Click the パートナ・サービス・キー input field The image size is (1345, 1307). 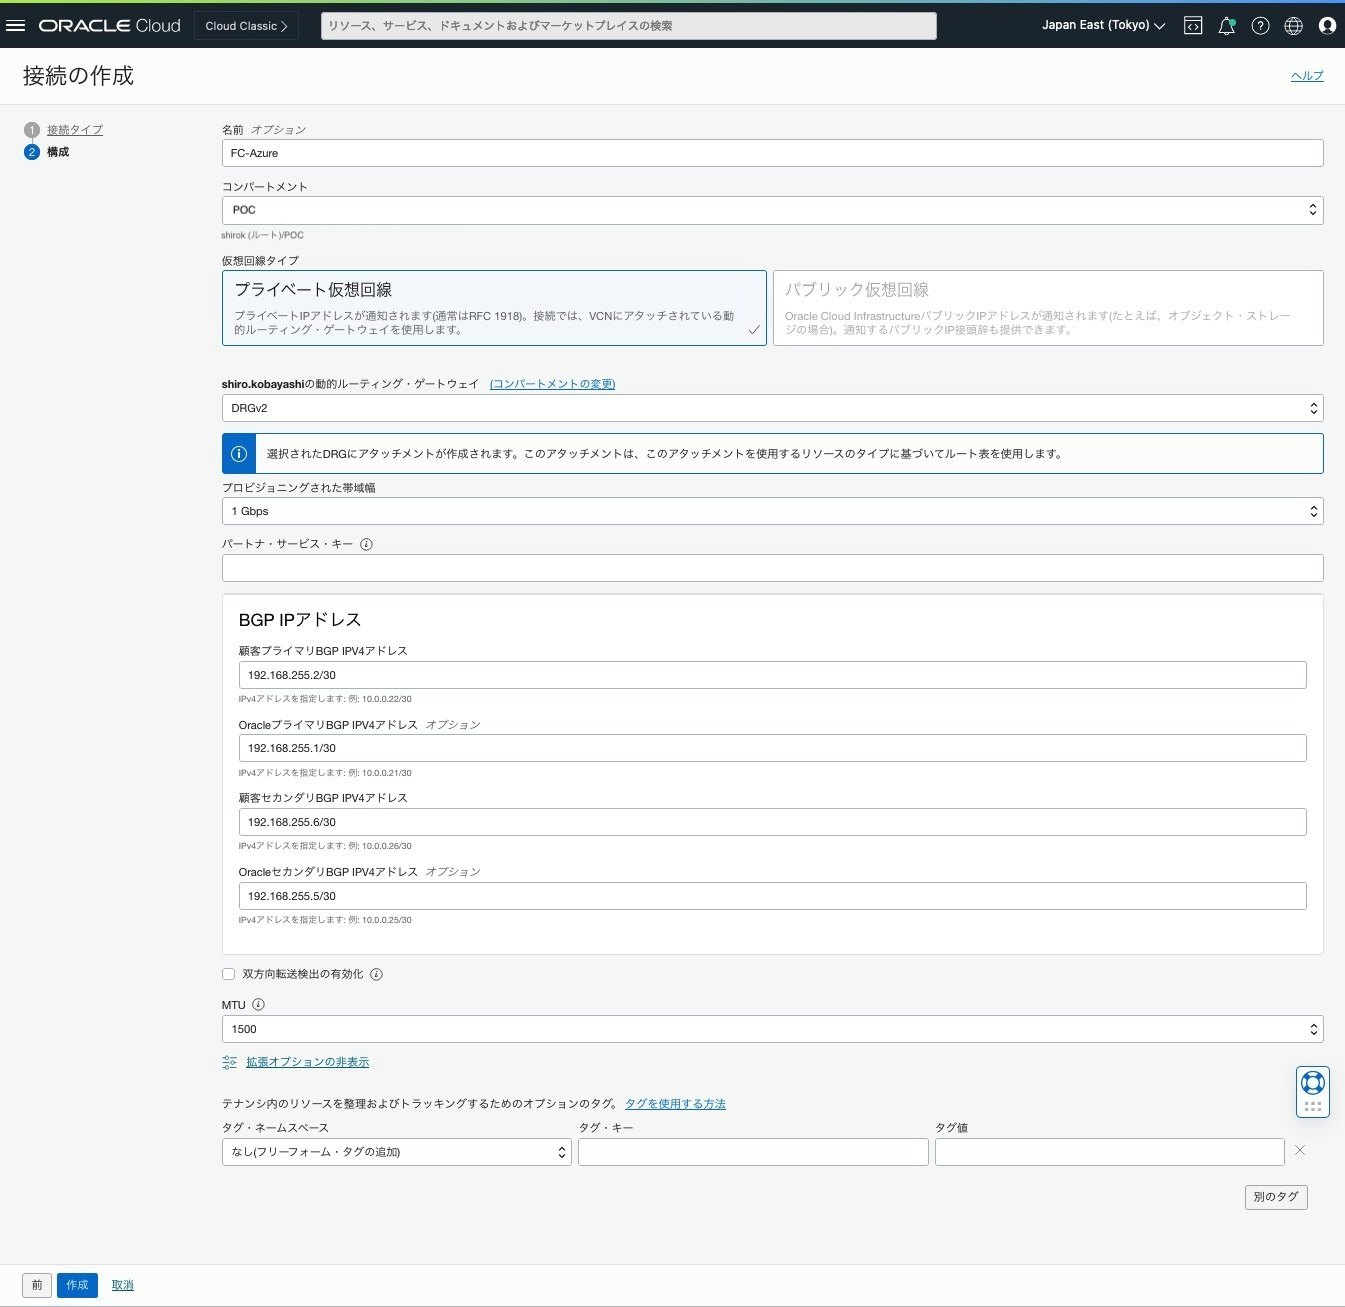(772, 568)
